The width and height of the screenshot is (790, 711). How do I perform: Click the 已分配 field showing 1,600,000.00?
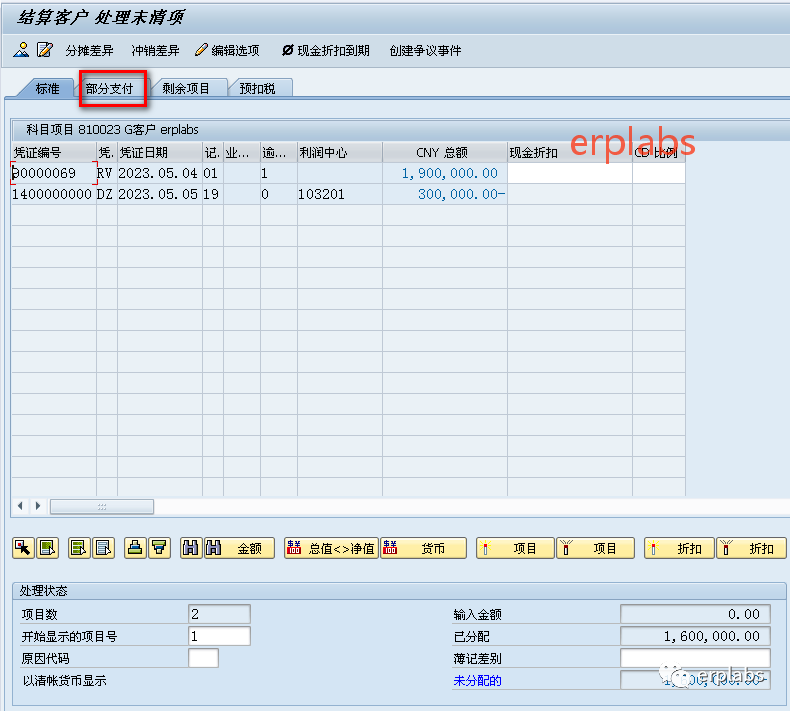pyautogui.click(x=695, y=636)
